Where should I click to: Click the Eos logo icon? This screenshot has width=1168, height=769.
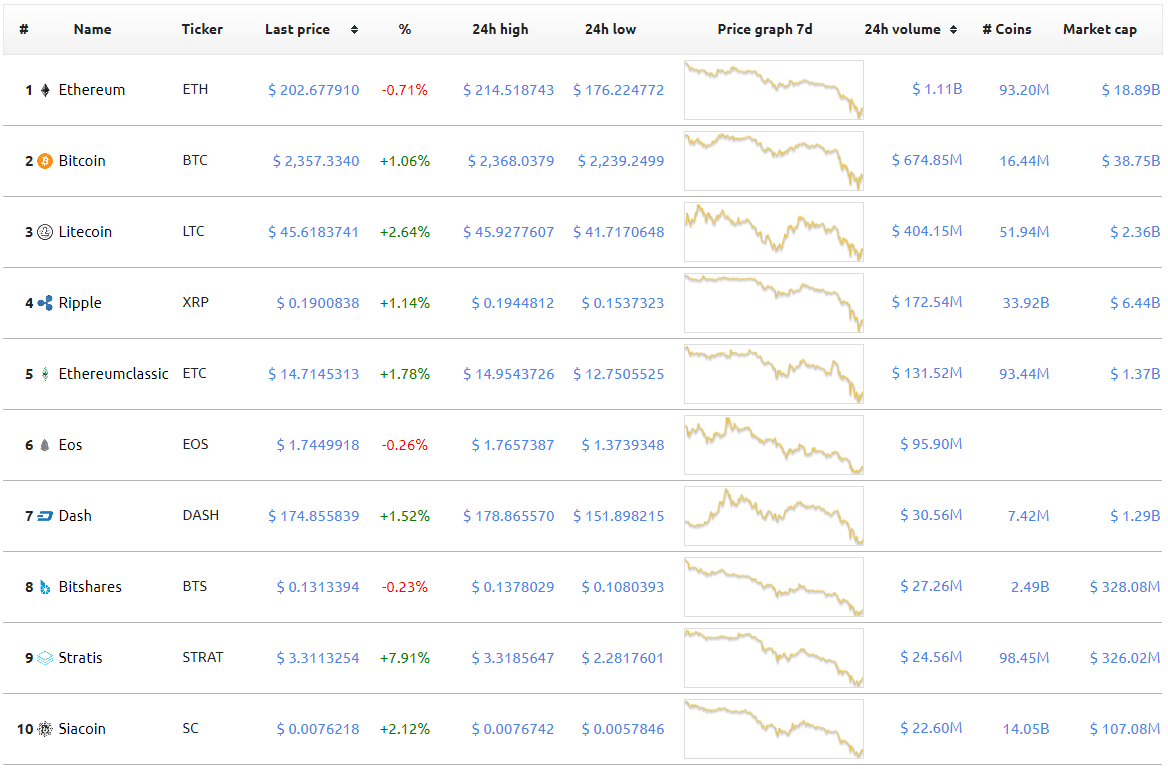[45, 445]
